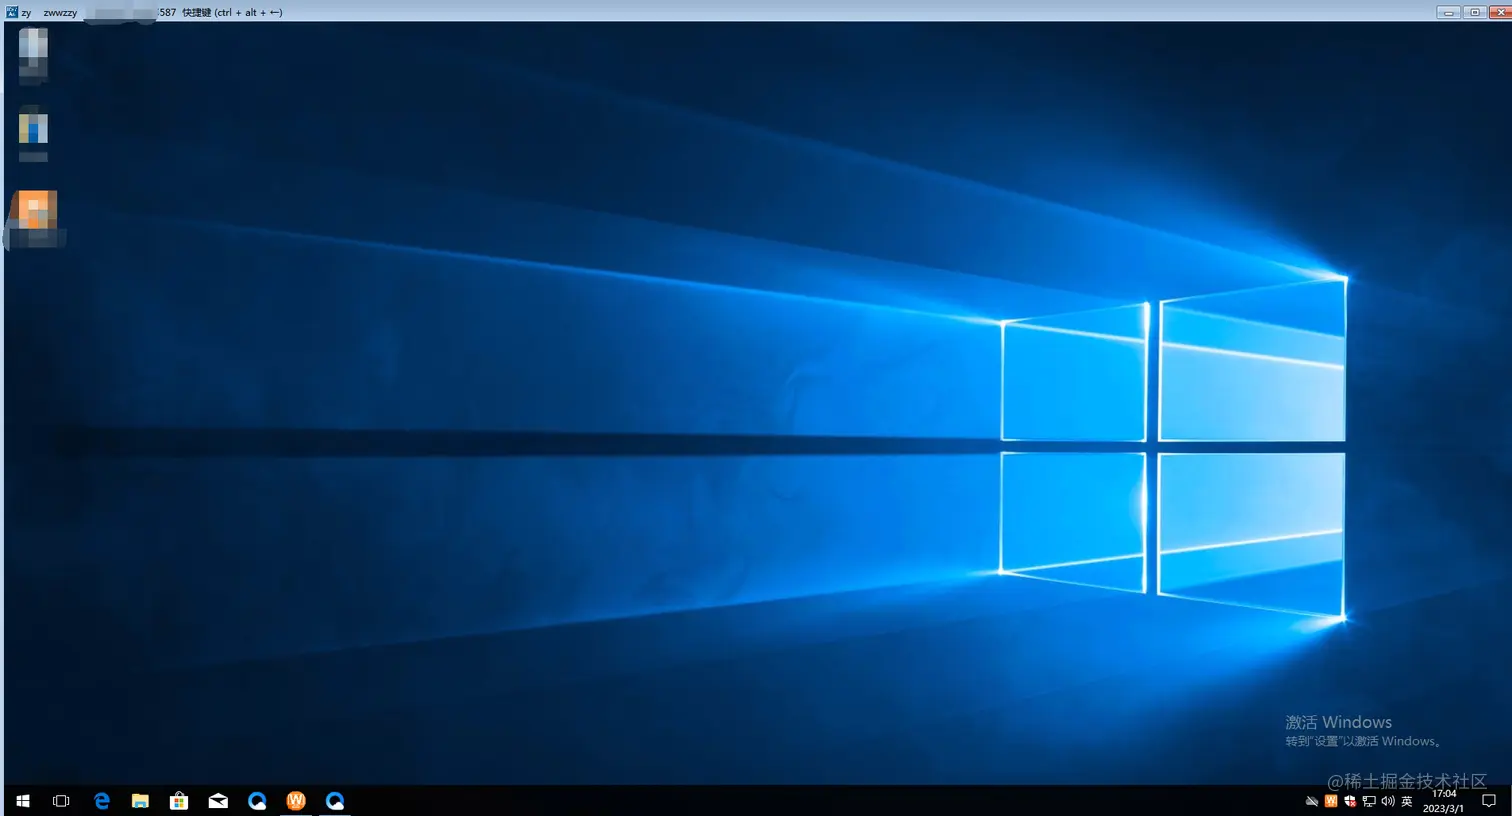Minimize the remote desktop window
1512x816 pixels.
coord(1448,12)
